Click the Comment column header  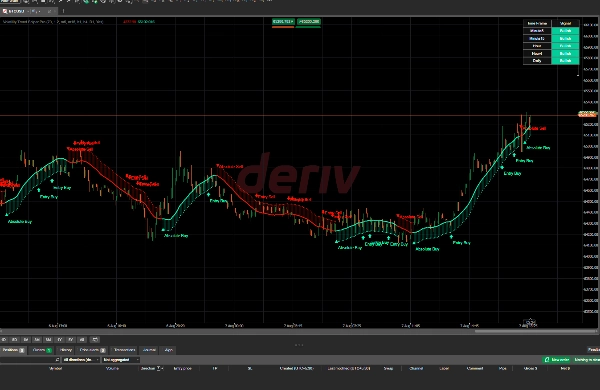click(475, 368)
